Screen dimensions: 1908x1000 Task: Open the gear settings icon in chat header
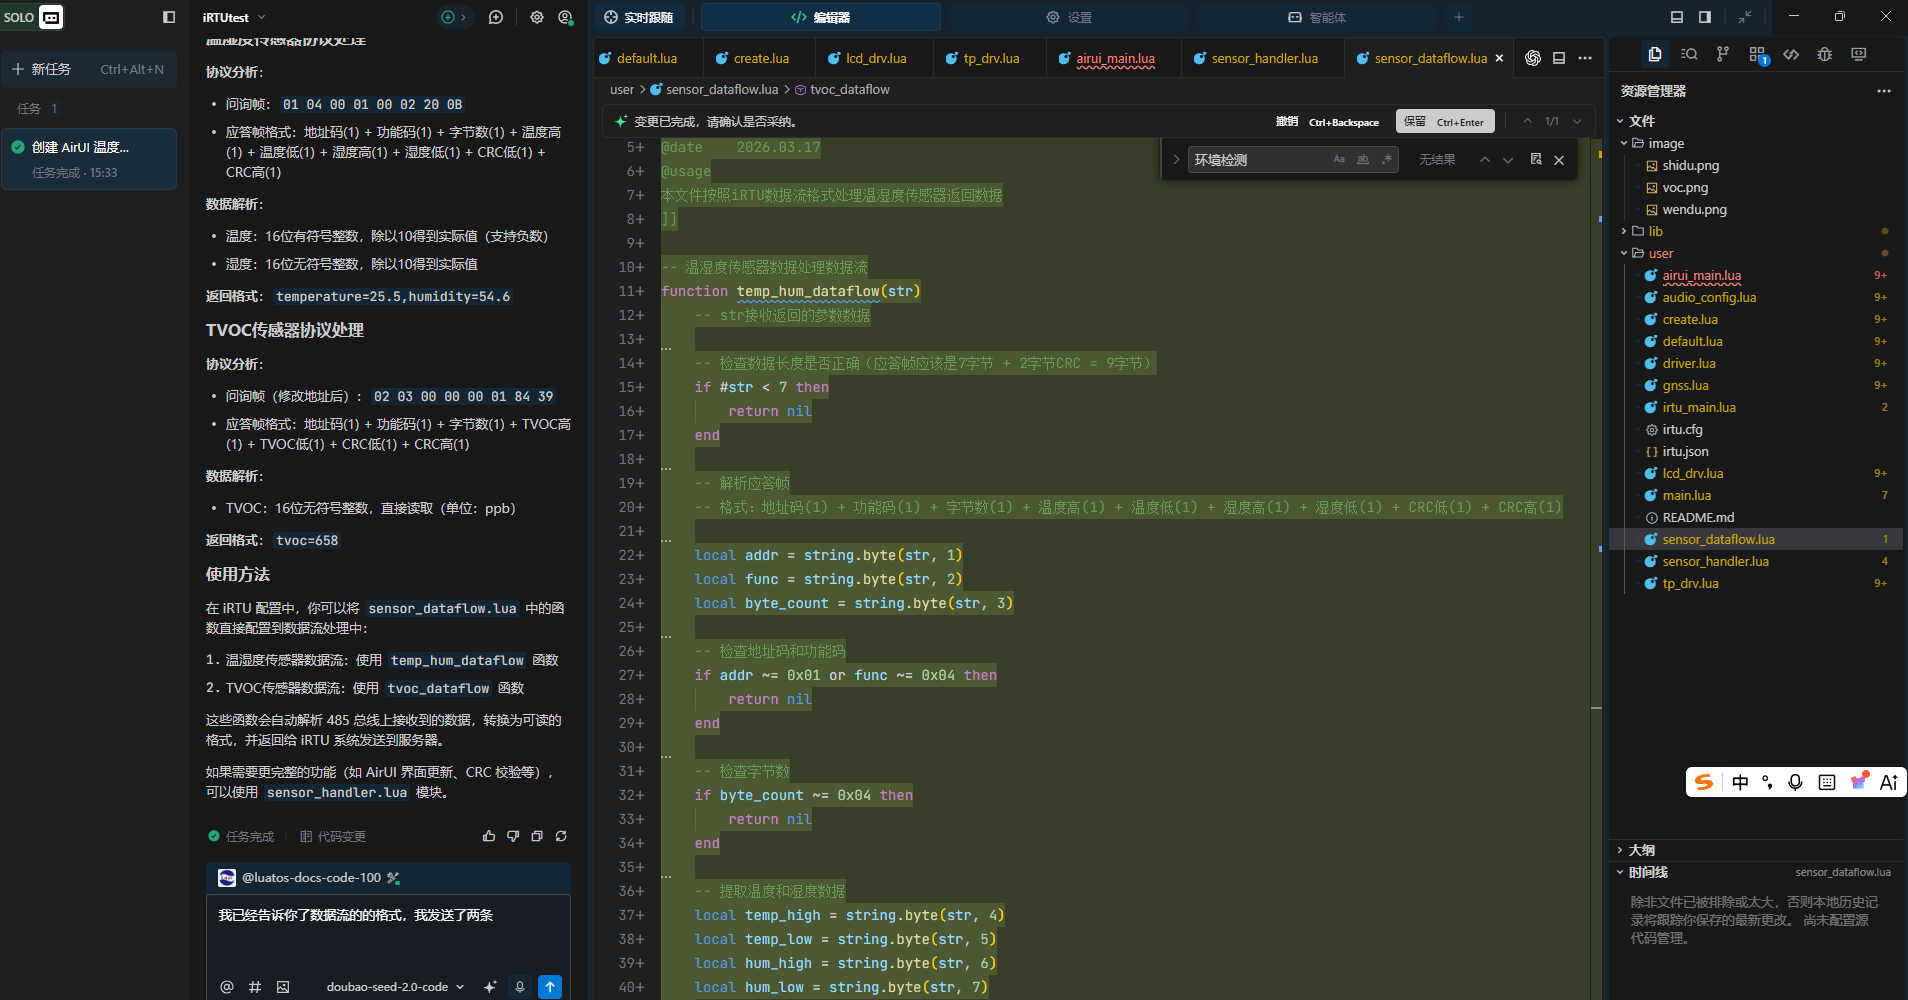(537, 17)
